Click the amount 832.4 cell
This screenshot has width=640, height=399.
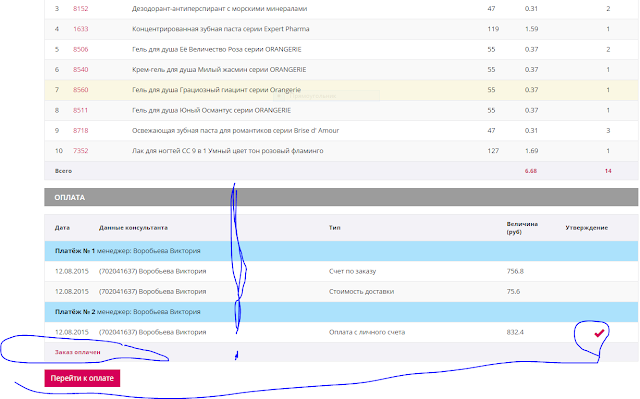[515, 332]
